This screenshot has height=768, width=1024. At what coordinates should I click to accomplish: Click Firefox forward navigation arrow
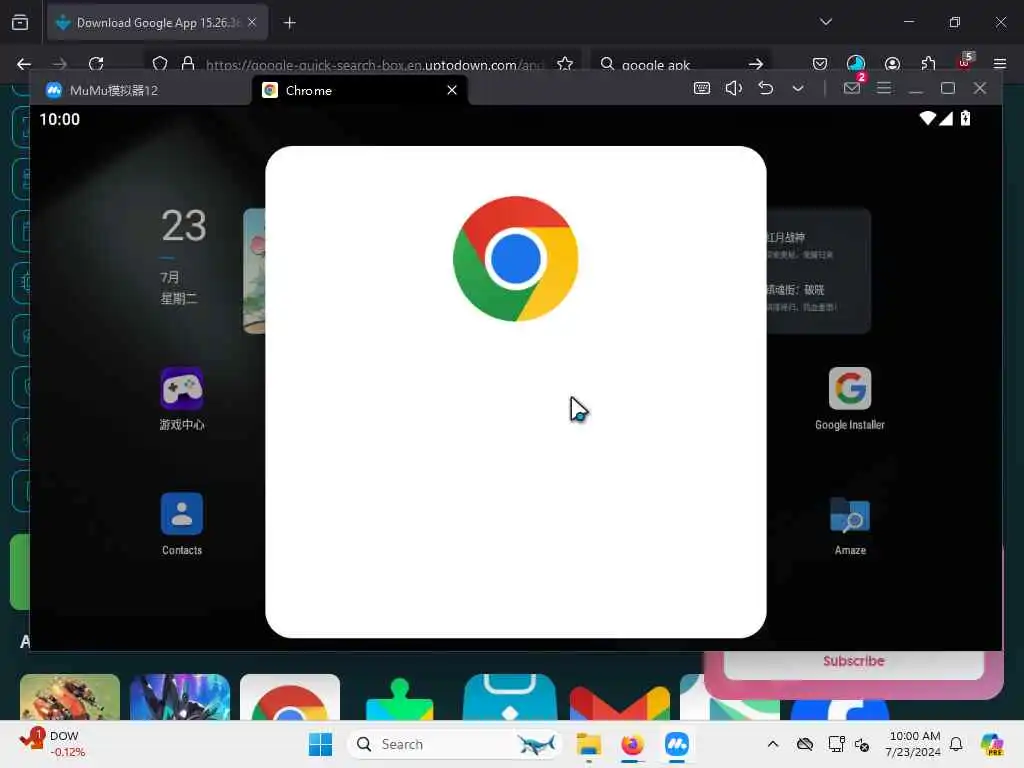(x=59, y=64)
